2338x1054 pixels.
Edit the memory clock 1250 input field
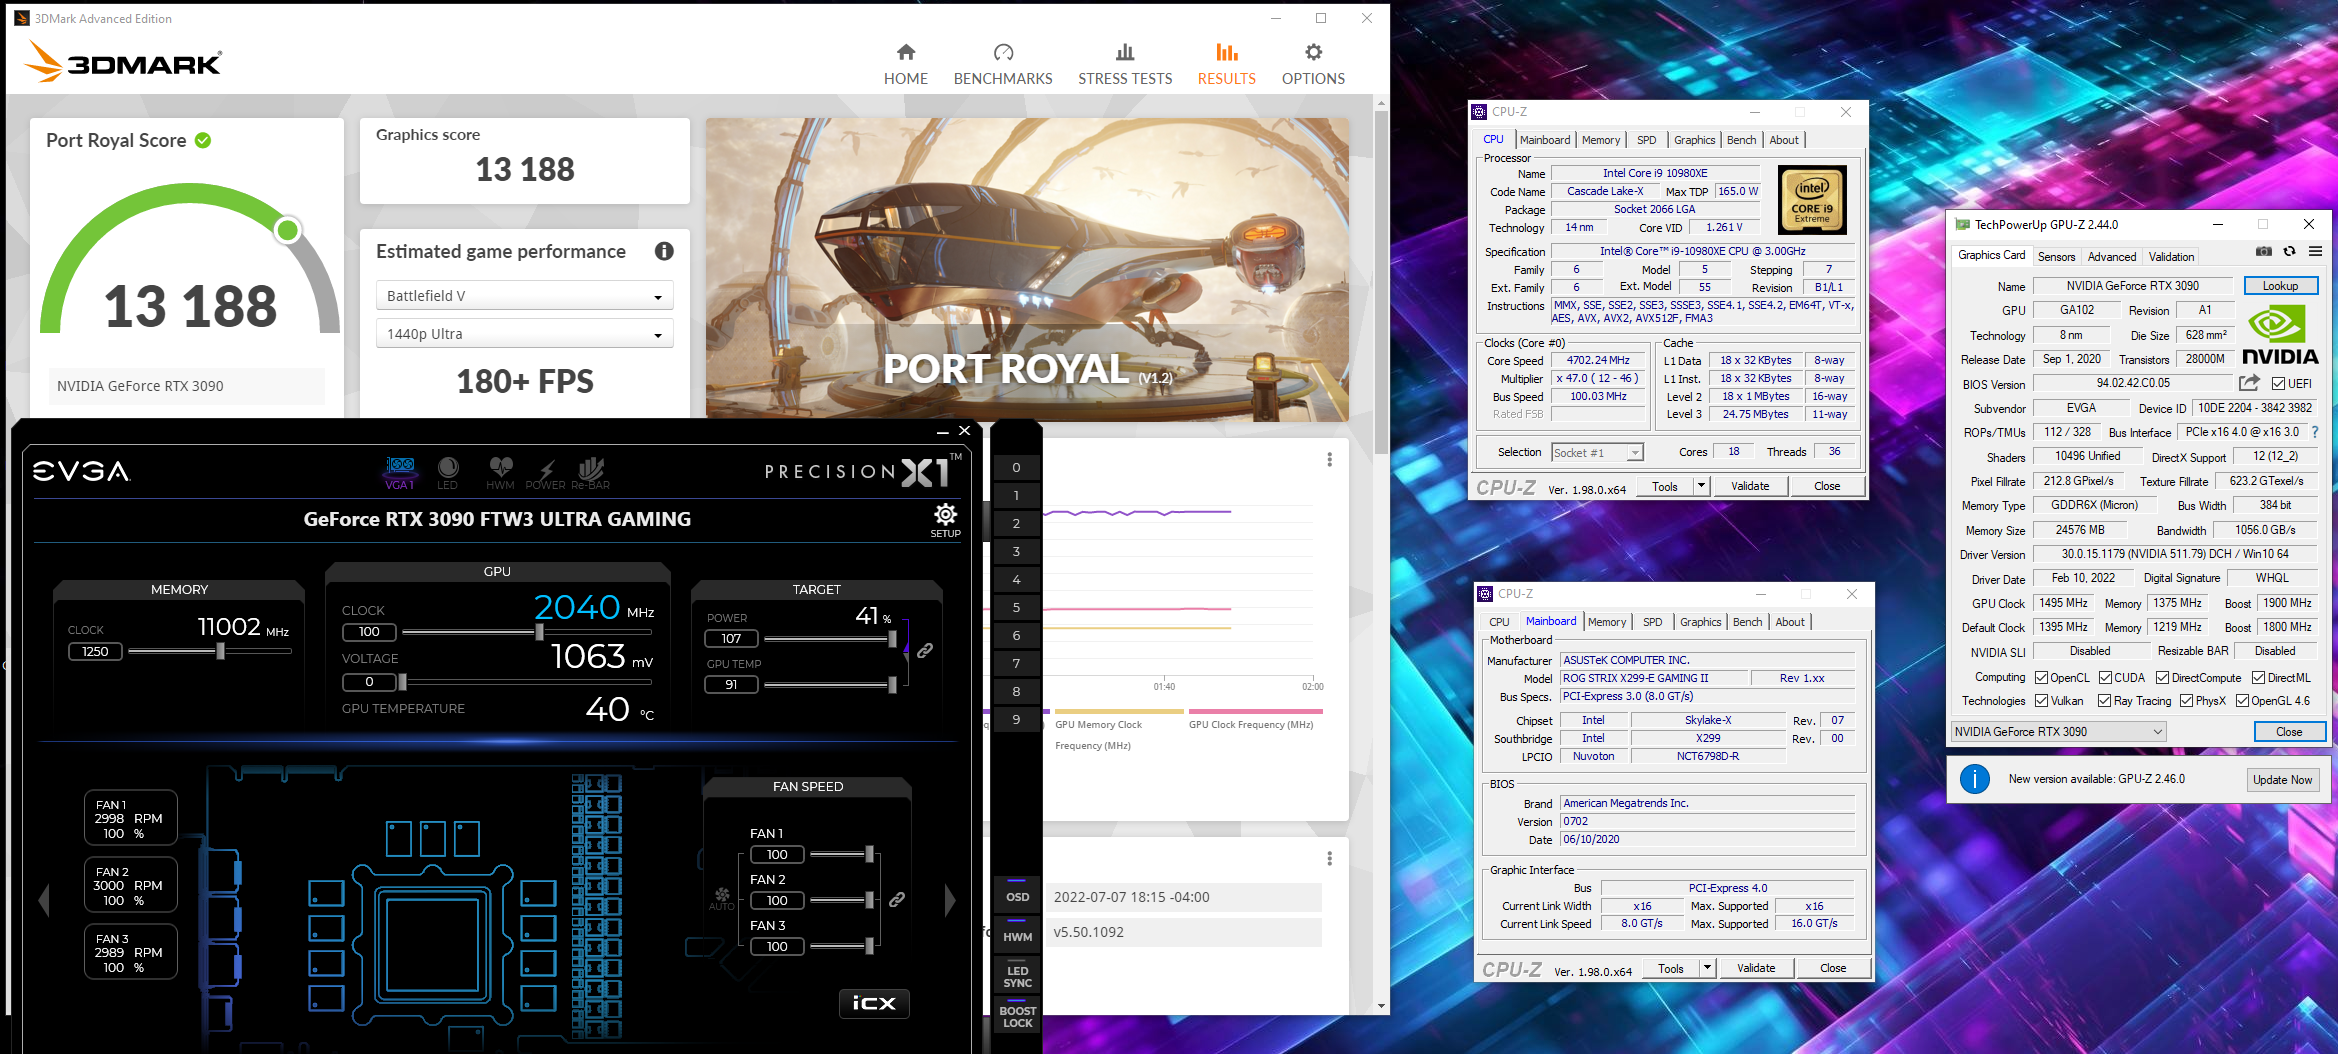[x=95, y=651]
